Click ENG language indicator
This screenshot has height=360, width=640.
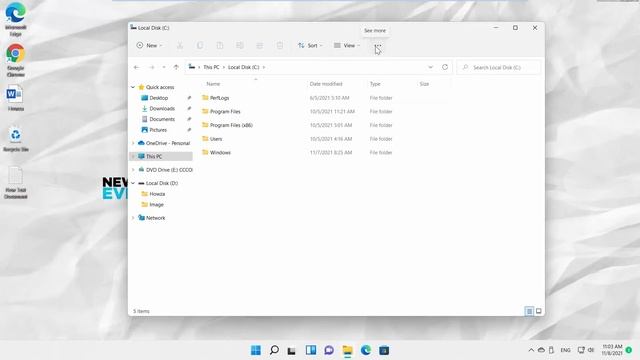click(565, 350)
